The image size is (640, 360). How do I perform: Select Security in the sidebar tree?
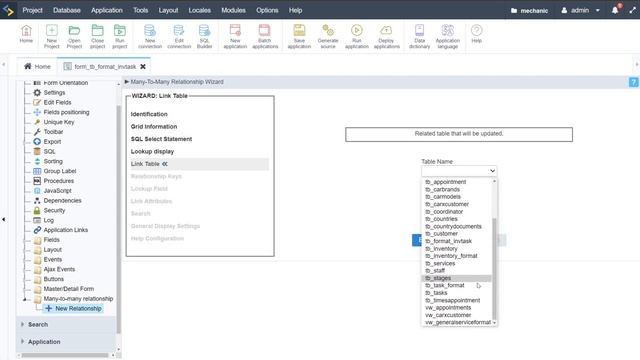[54, 210]
